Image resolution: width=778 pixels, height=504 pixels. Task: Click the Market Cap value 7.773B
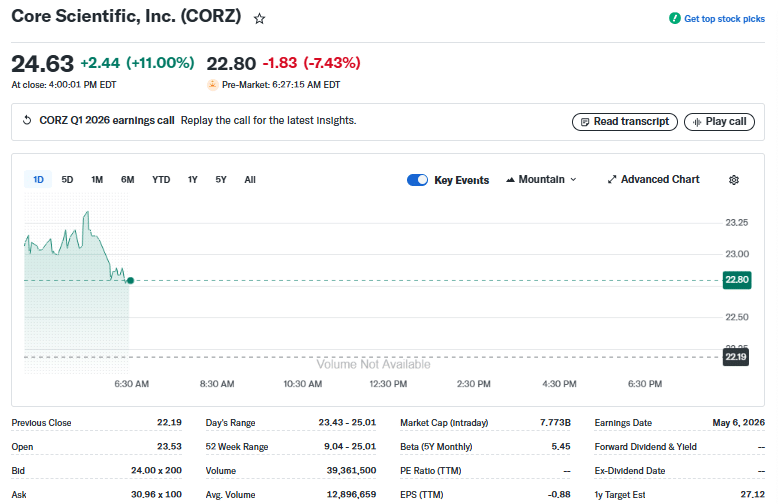coord(555,423)
